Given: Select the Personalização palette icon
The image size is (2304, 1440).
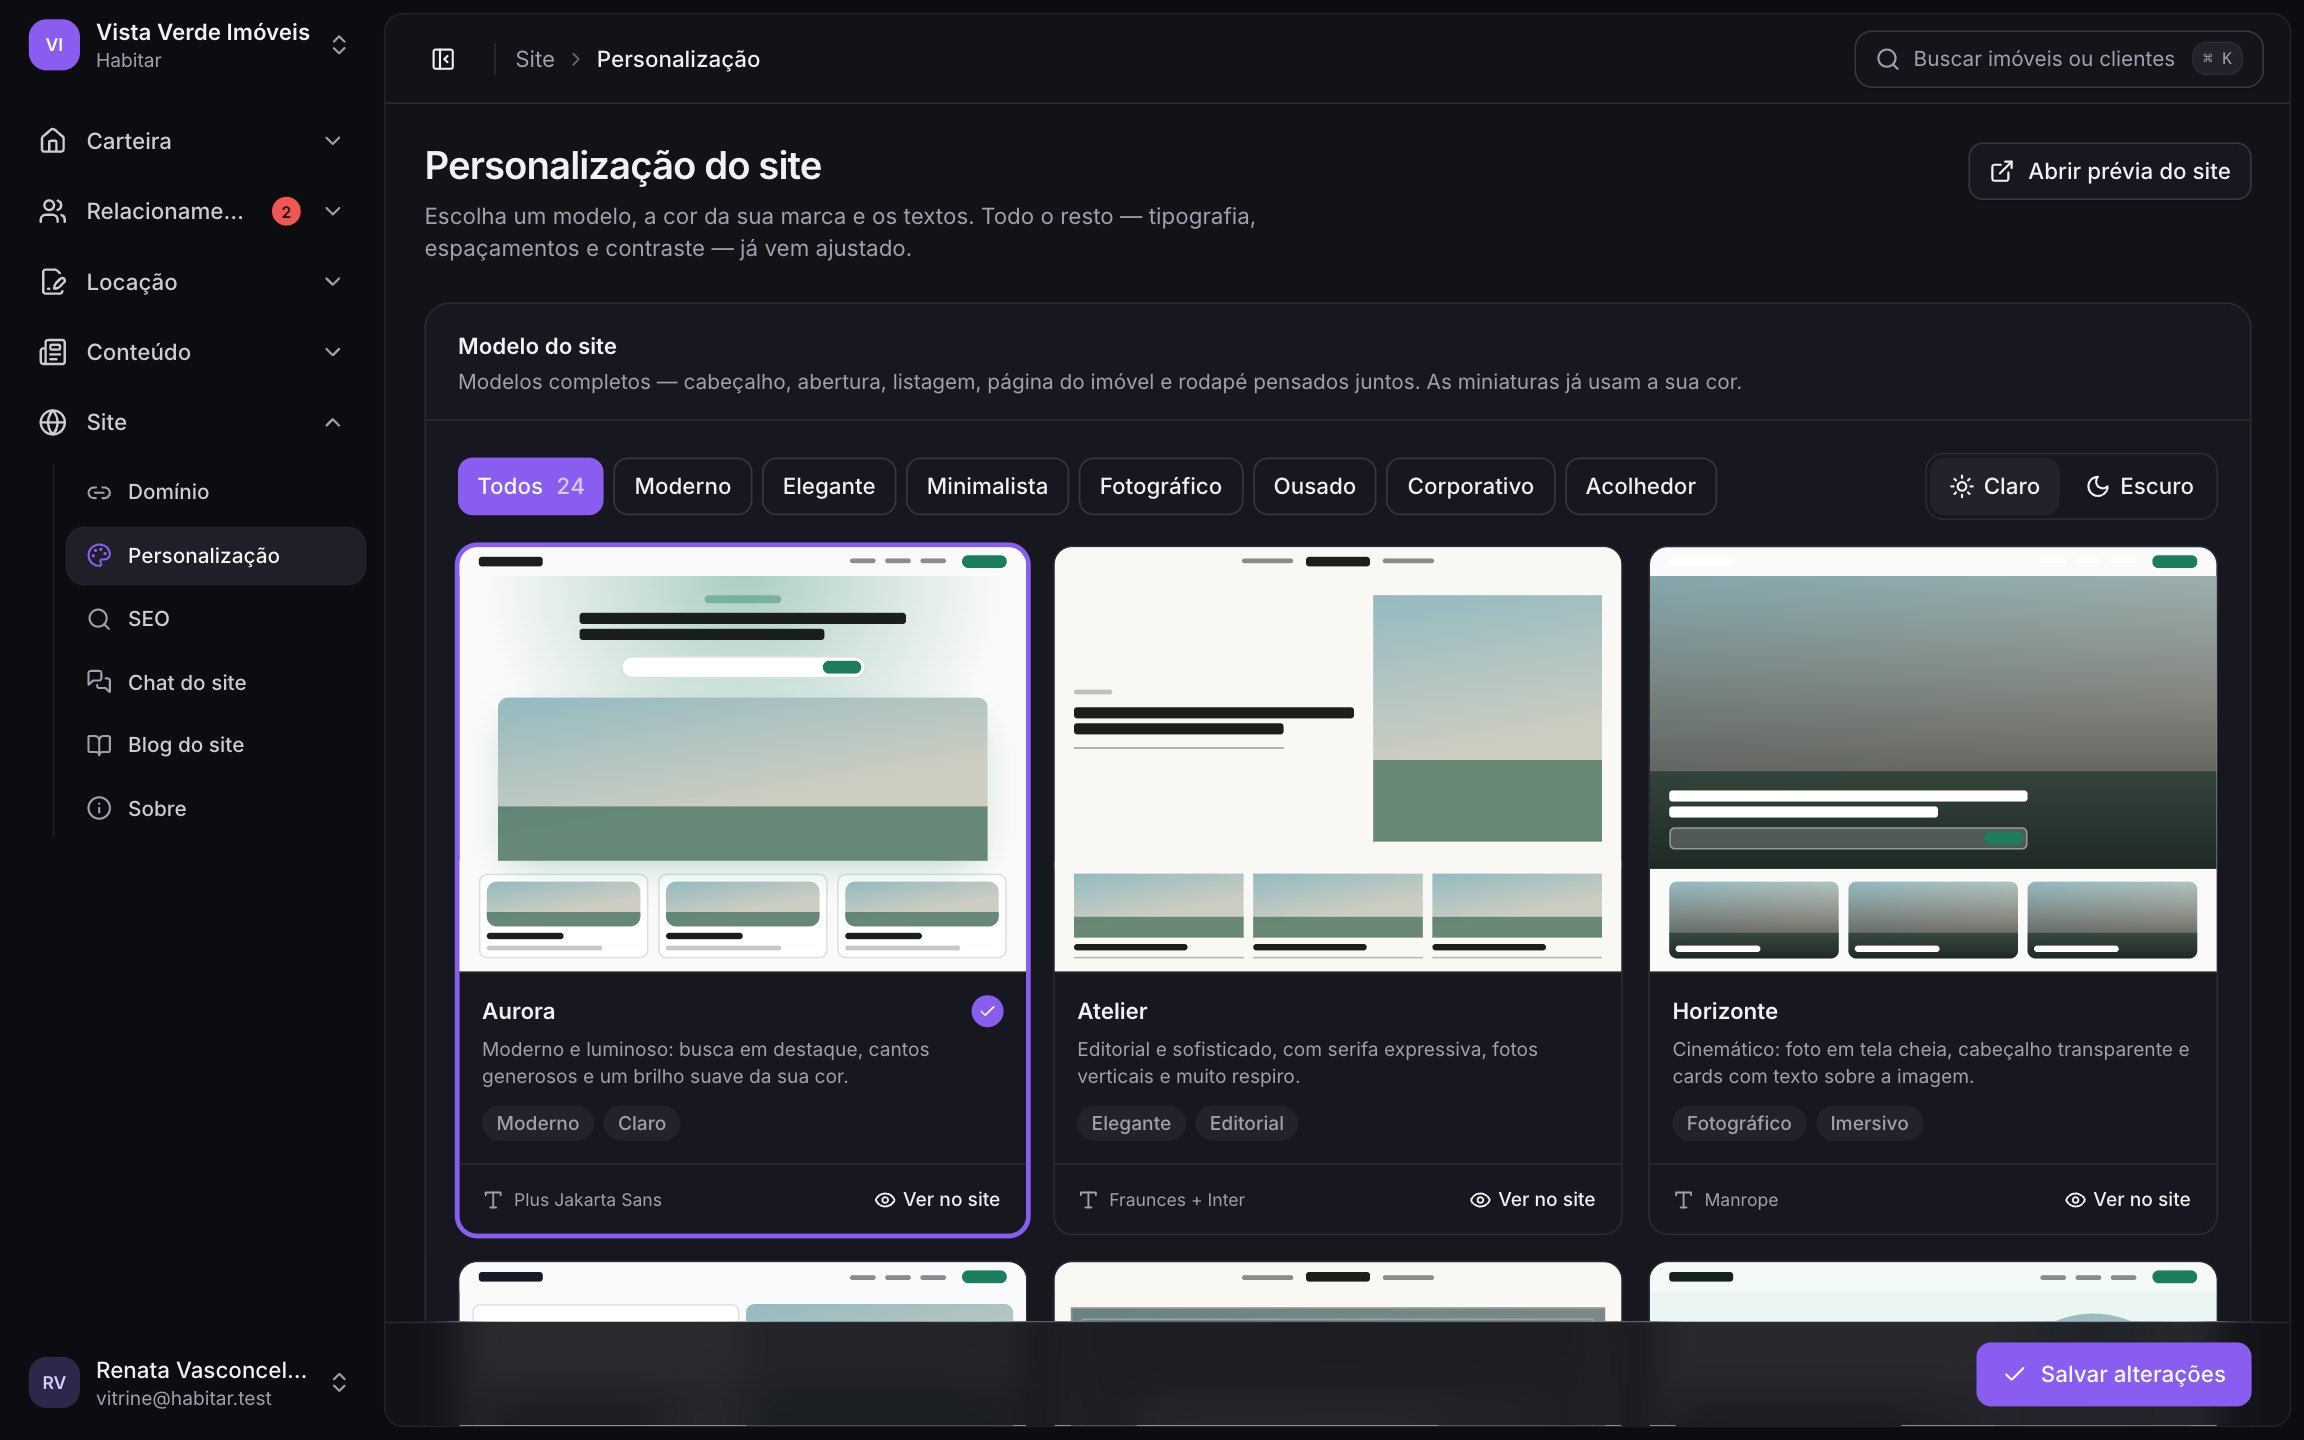Looking at the screenshot, I should click(99, 556).
